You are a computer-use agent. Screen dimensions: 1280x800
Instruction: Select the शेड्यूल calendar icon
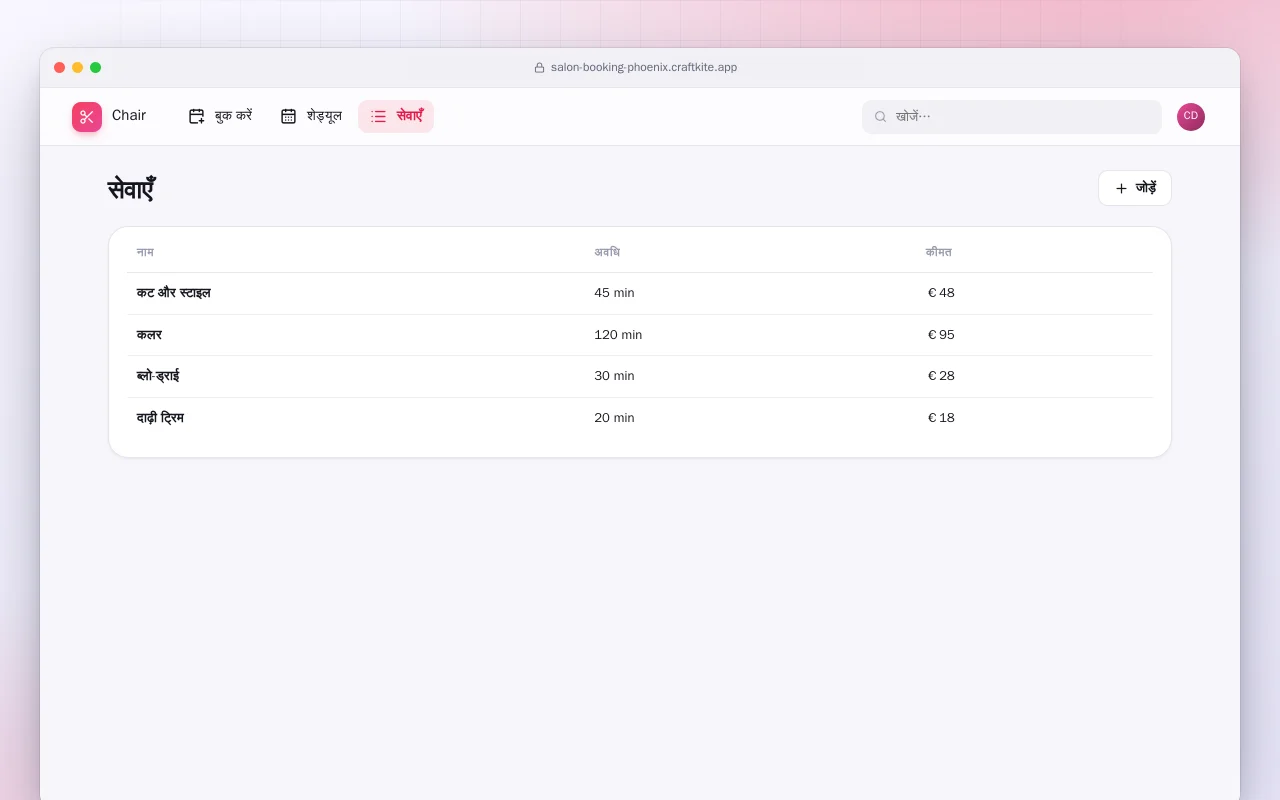click(288, 116)
